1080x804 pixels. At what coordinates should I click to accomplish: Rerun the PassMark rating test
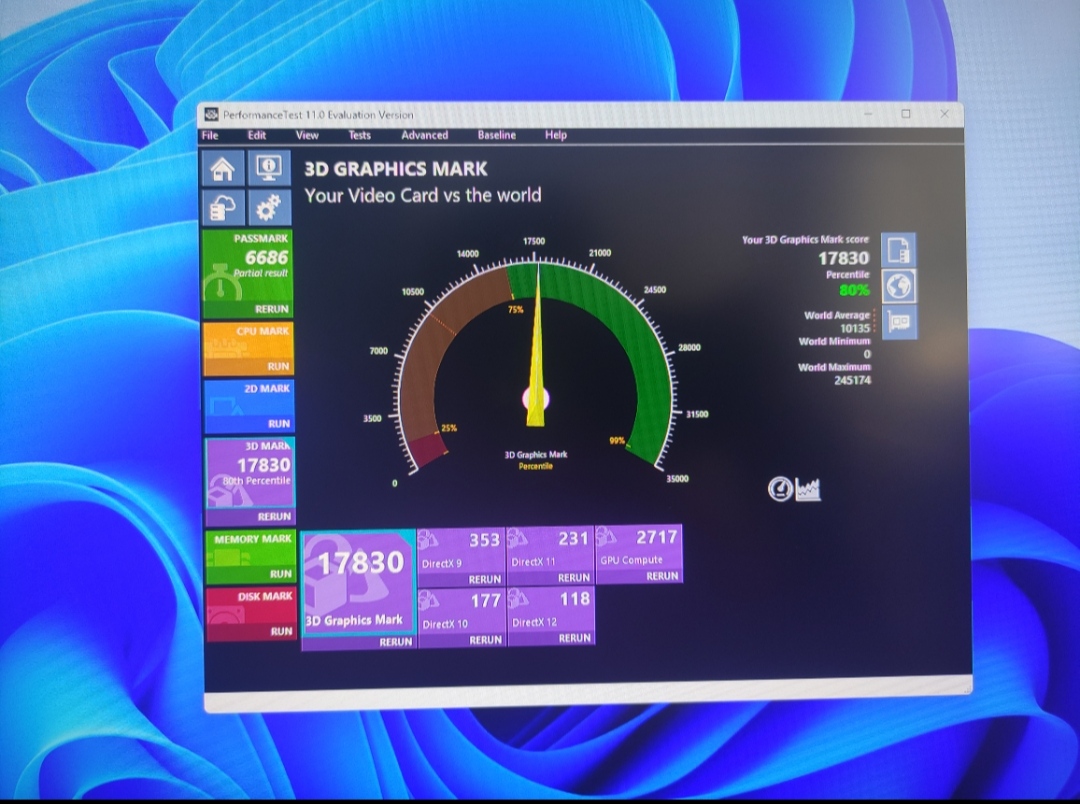(x=271, y=309)
